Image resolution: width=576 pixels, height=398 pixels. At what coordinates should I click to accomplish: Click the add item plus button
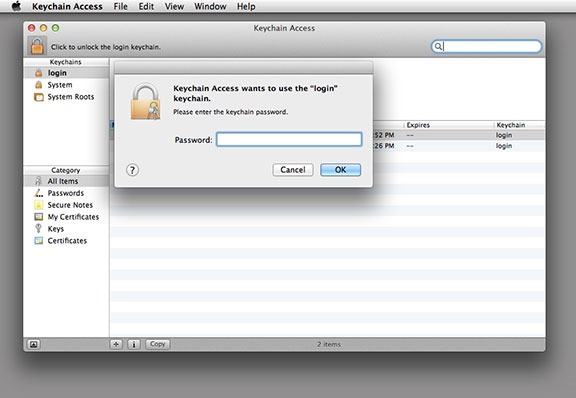point(116,344)
